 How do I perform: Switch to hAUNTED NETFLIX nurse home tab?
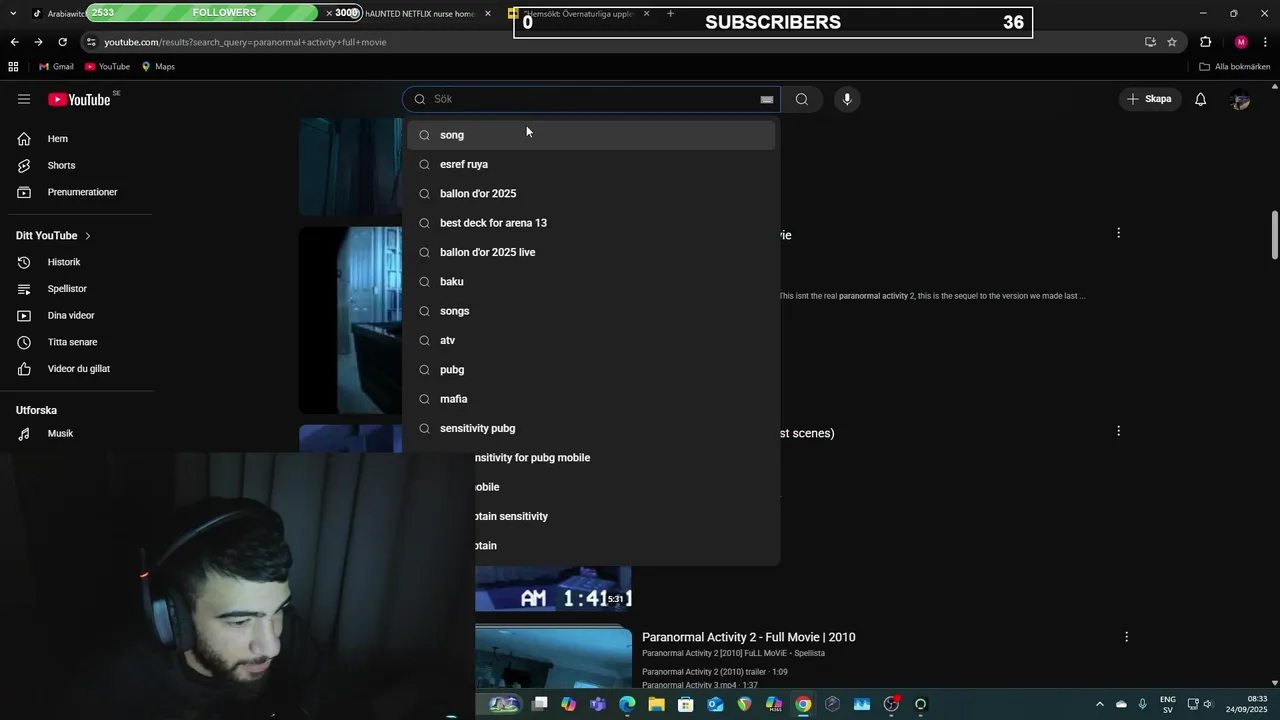point(420,14)
